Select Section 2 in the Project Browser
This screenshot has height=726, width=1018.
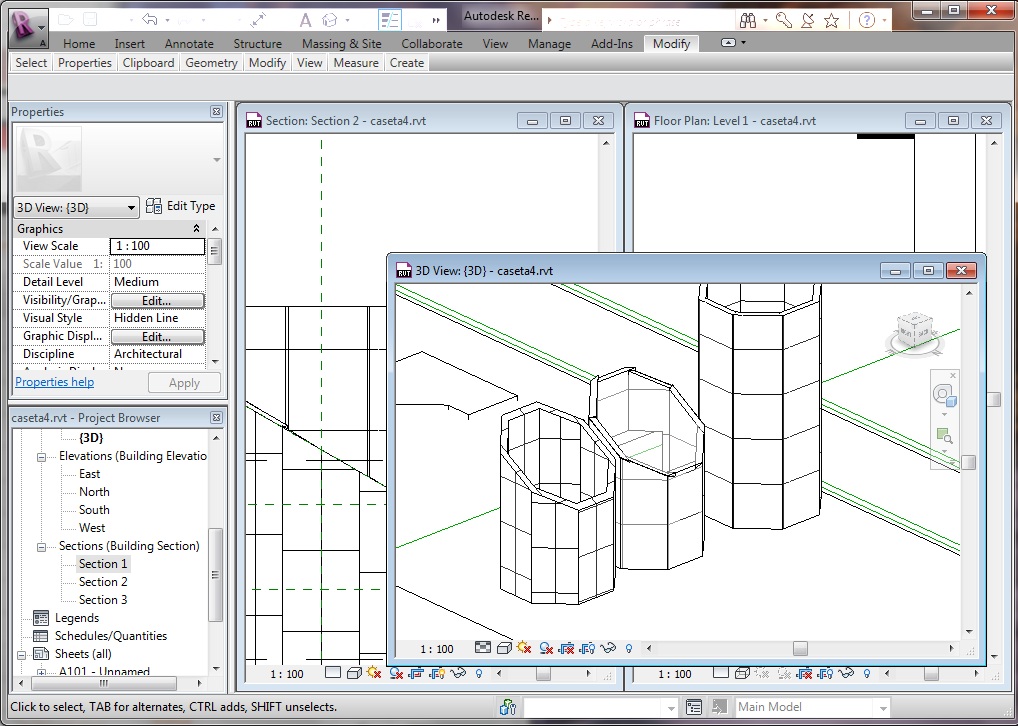tap(103, 582)
